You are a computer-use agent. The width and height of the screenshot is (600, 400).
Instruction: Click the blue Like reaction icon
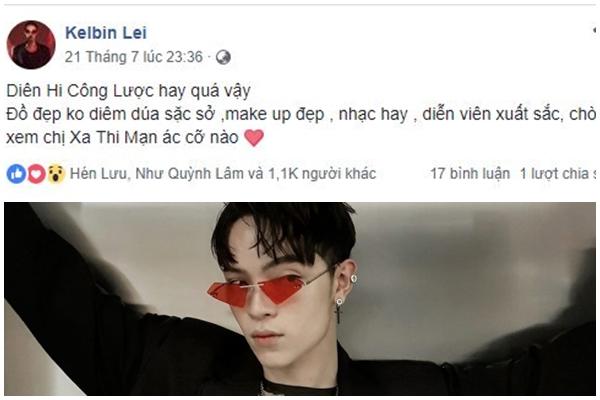(x=16, y=174)
